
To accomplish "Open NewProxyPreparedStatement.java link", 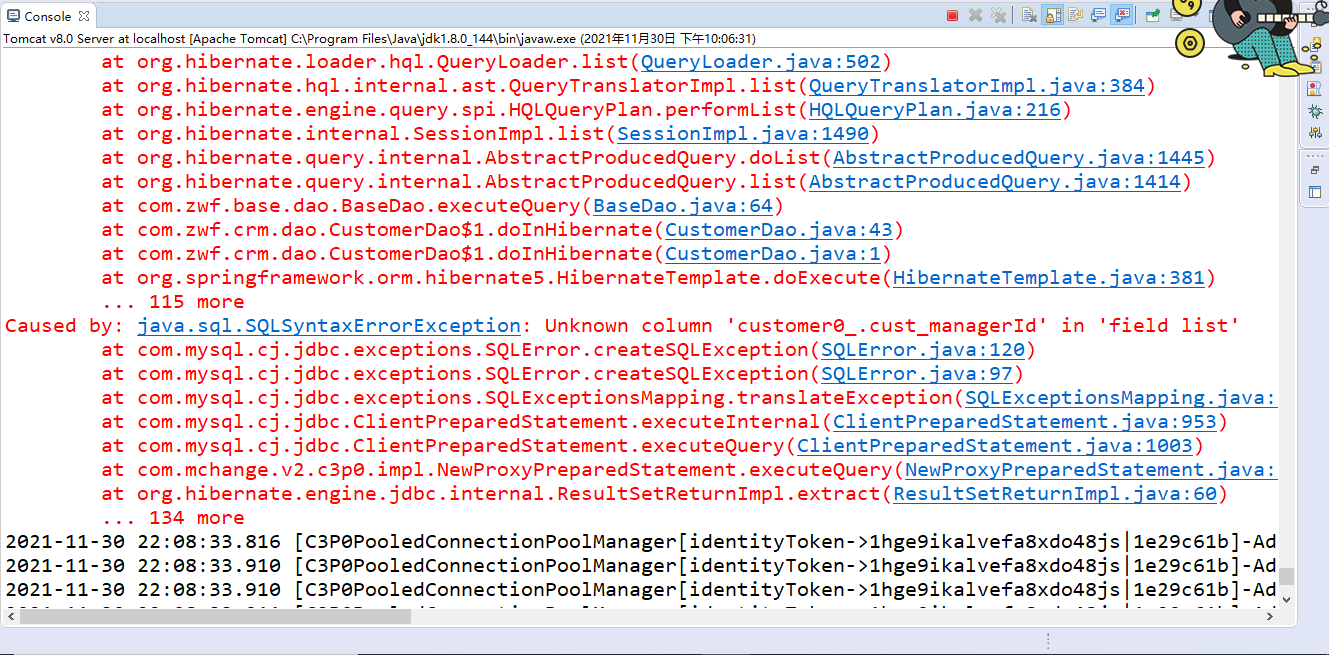I will coord(1090,470).
